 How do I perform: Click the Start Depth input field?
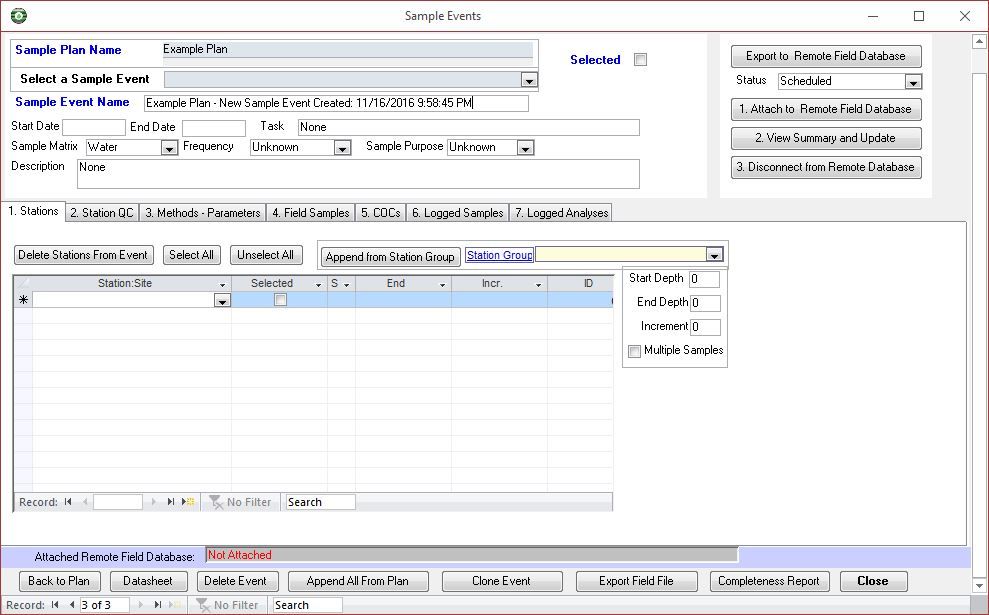click(705, 279)
